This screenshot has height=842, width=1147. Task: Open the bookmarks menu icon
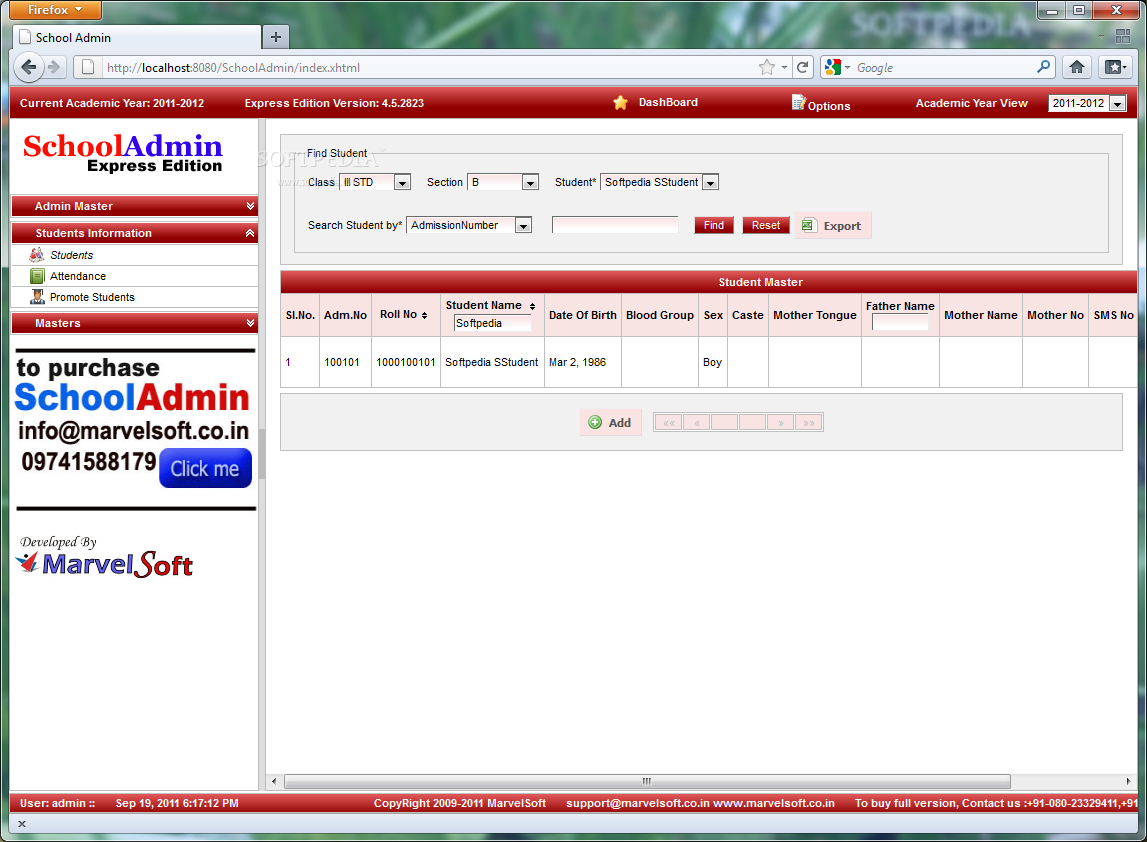1116,67
